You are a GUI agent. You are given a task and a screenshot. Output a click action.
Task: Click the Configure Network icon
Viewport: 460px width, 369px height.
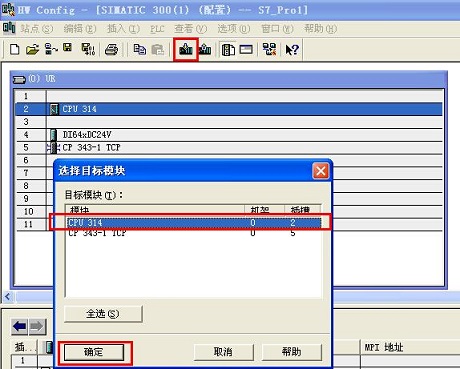[x=269, y=49]
